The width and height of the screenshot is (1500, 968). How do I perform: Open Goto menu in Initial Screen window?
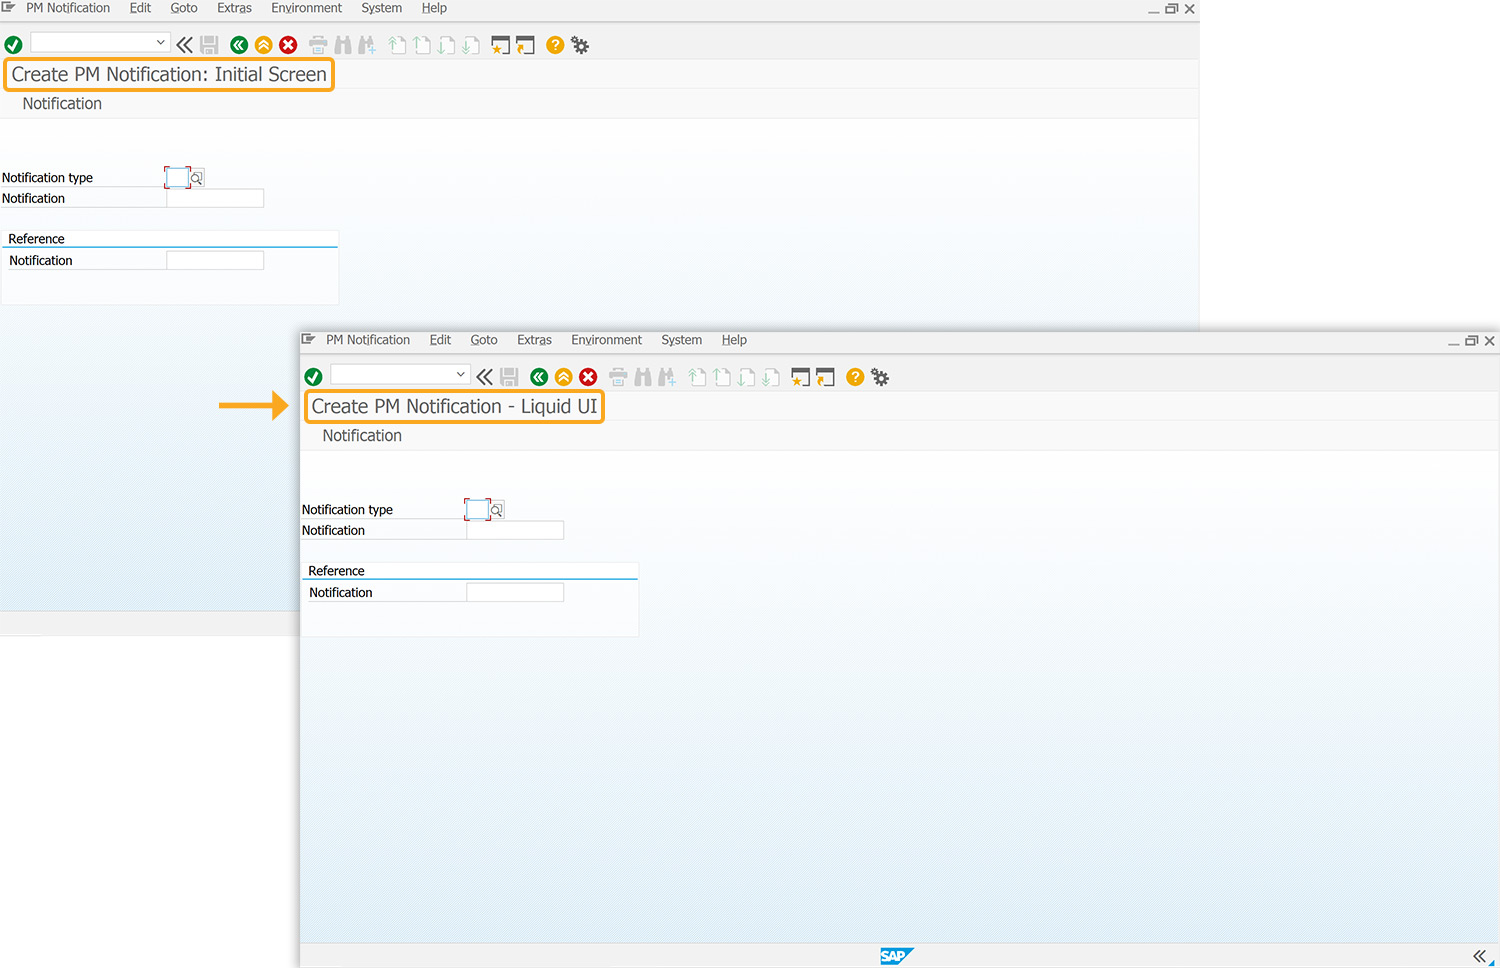pos(184,8)
